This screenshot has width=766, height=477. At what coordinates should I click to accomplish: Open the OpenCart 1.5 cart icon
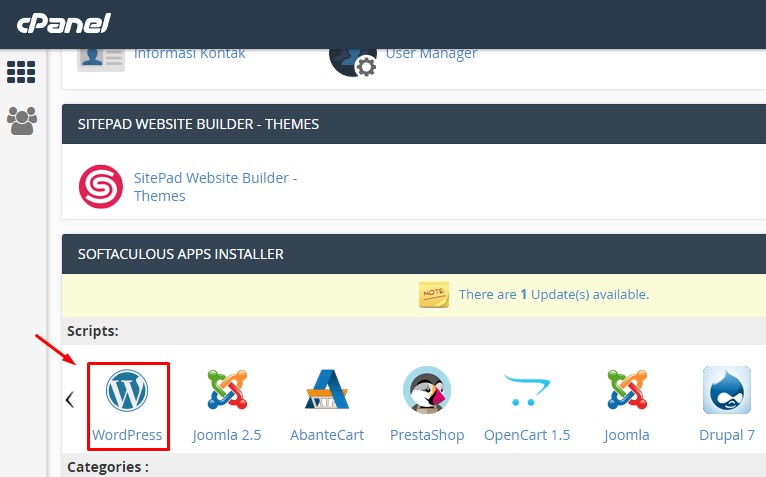526,390
